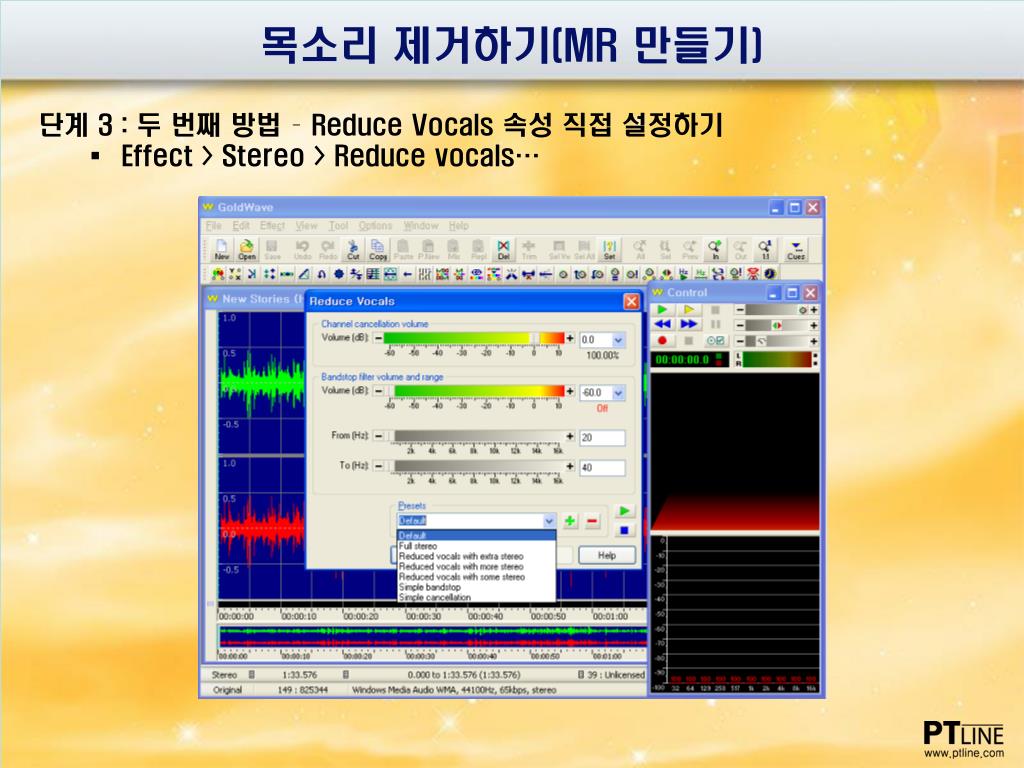The image size is (1024, 768).
Task: Click blue stop preview button in dialog
Action: click(x=624, y=530)
